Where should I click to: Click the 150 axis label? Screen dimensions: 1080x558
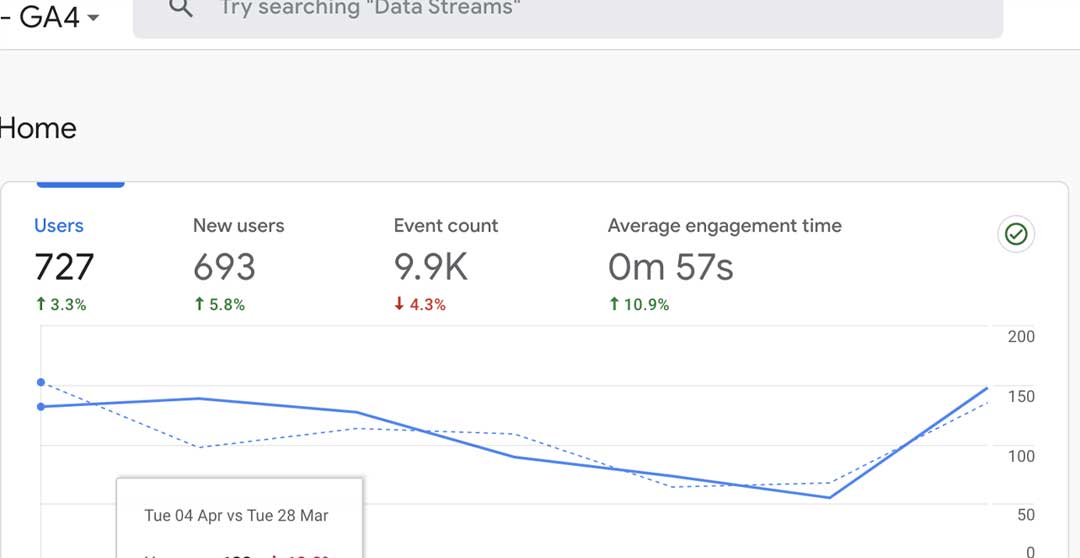pyautogui.click(x=1021, y=397)
